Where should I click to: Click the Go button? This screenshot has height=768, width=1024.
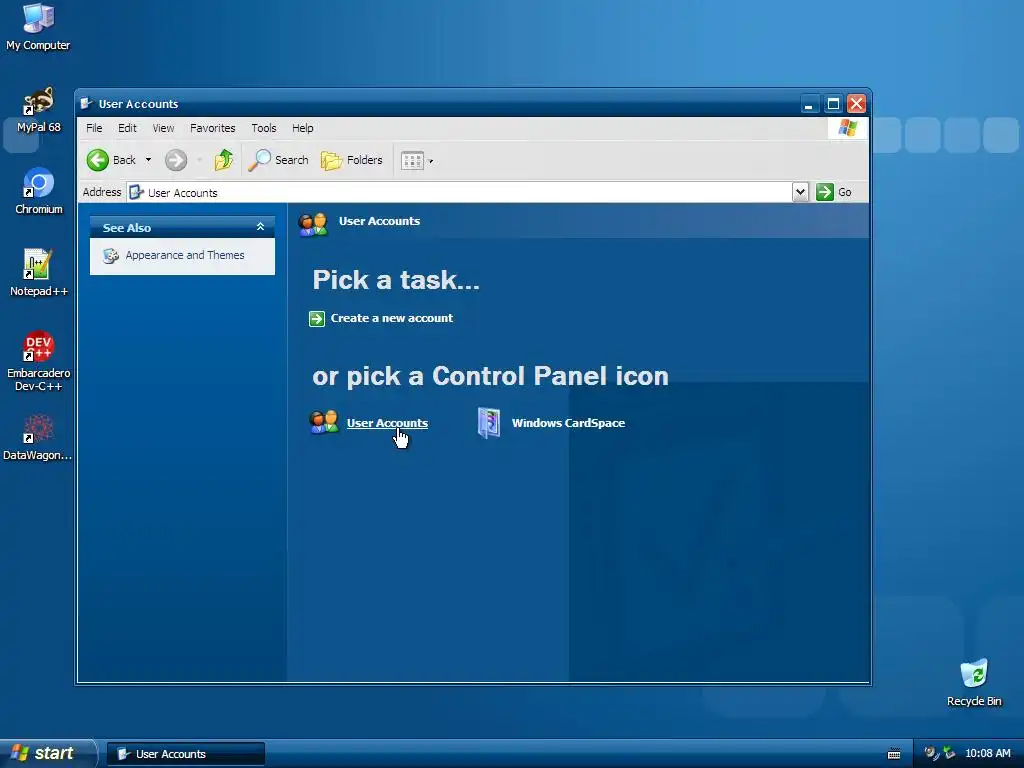coord(835,192)
